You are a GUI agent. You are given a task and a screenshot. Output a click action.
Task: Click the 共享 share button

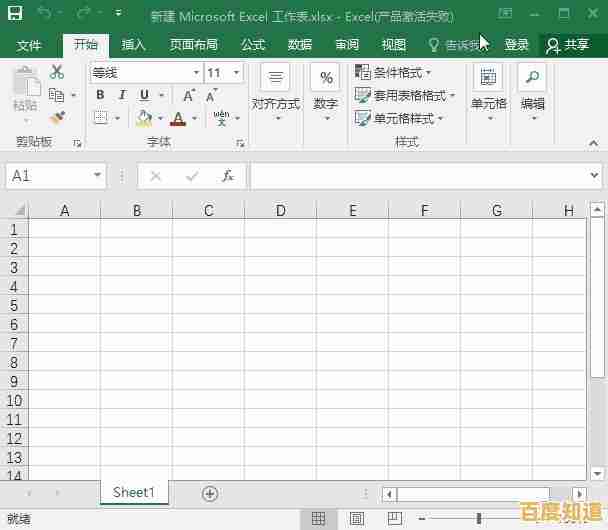pos(568,45)
